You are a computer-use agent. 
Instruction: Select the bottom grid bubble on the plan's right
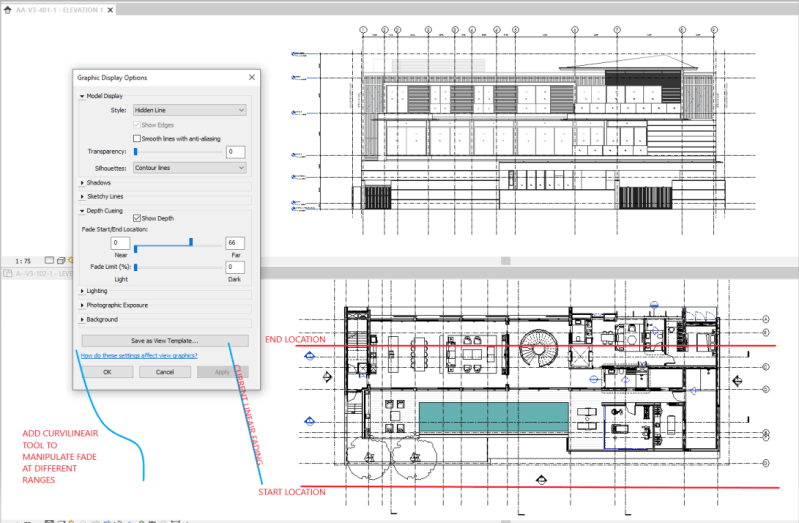(765, 463)
